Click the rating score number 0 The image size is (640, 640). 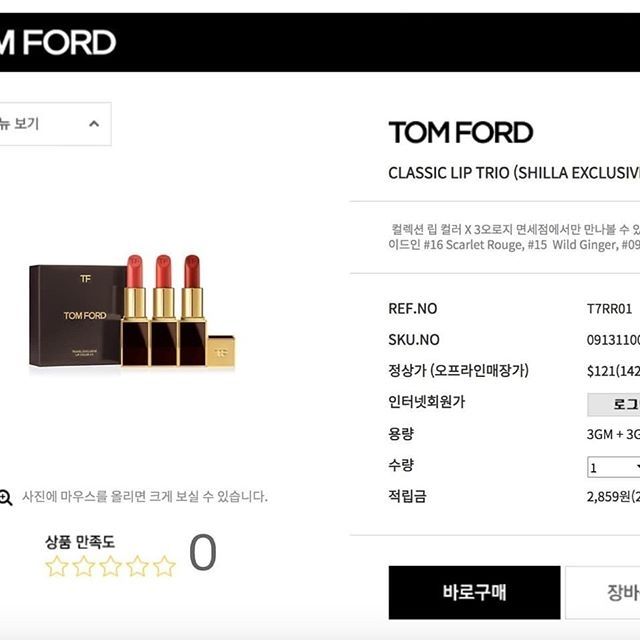[202, 552]
